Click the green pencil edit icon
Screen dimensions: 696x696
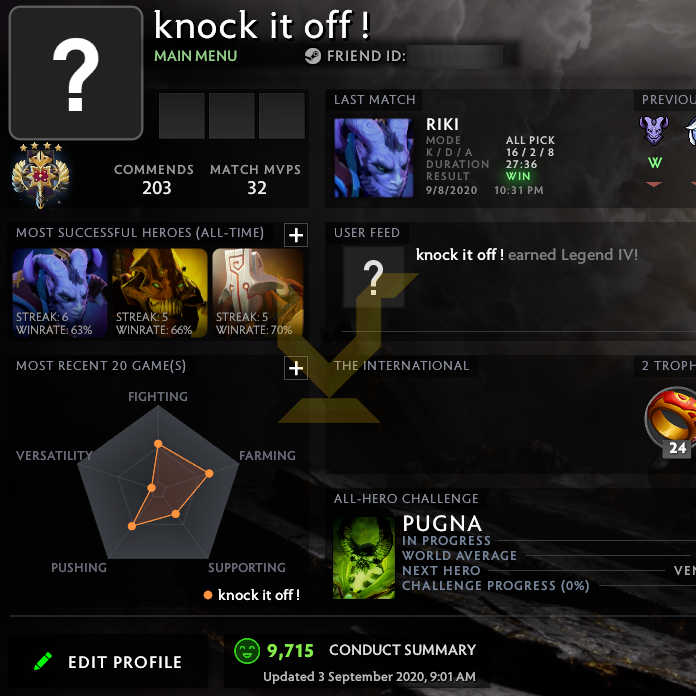(43, 661)
